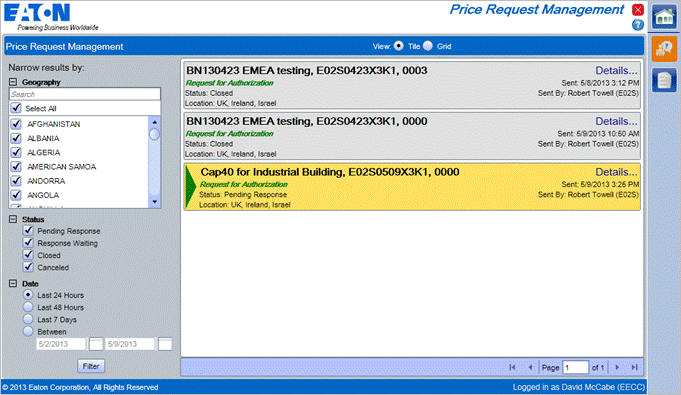The image size is (681, 395).
Task: Select the Last 7 Days date option
Action: tap(28, 319)
